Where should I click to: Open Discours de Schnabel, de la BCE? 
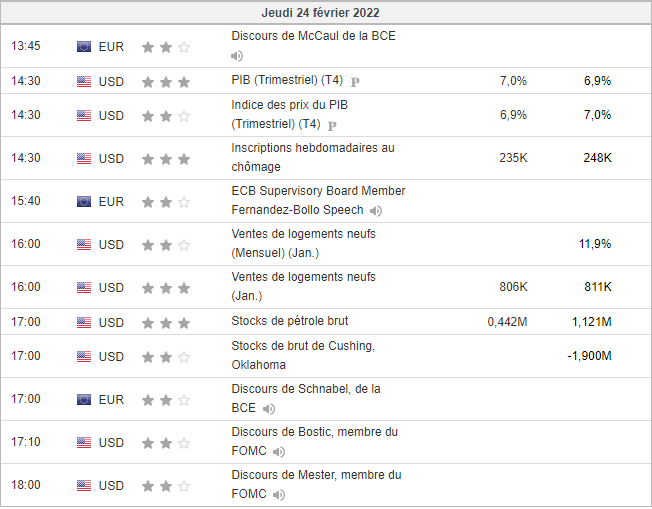point(305,389)
